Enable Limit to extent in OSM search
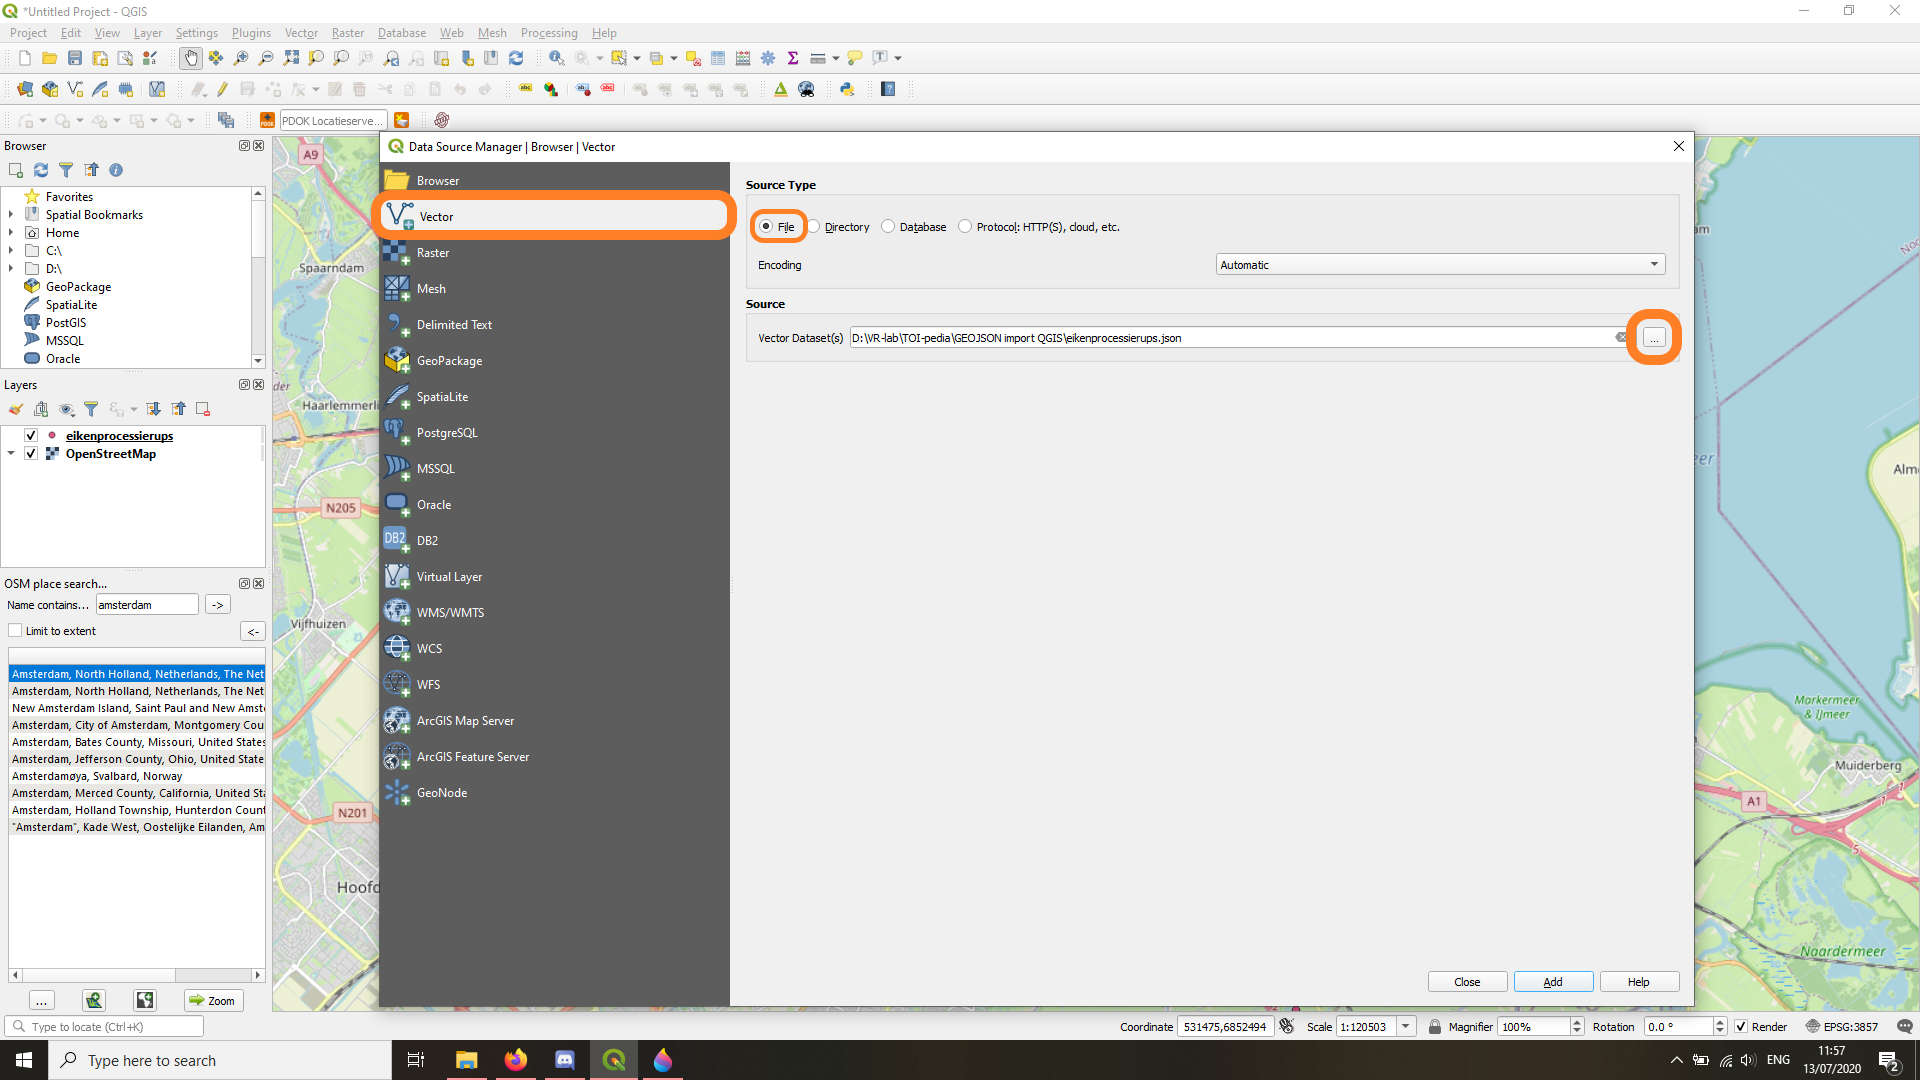Image resolution: width=1920 pixels, height=1080 pixels. pyautogui.click(x=16, y=630)
